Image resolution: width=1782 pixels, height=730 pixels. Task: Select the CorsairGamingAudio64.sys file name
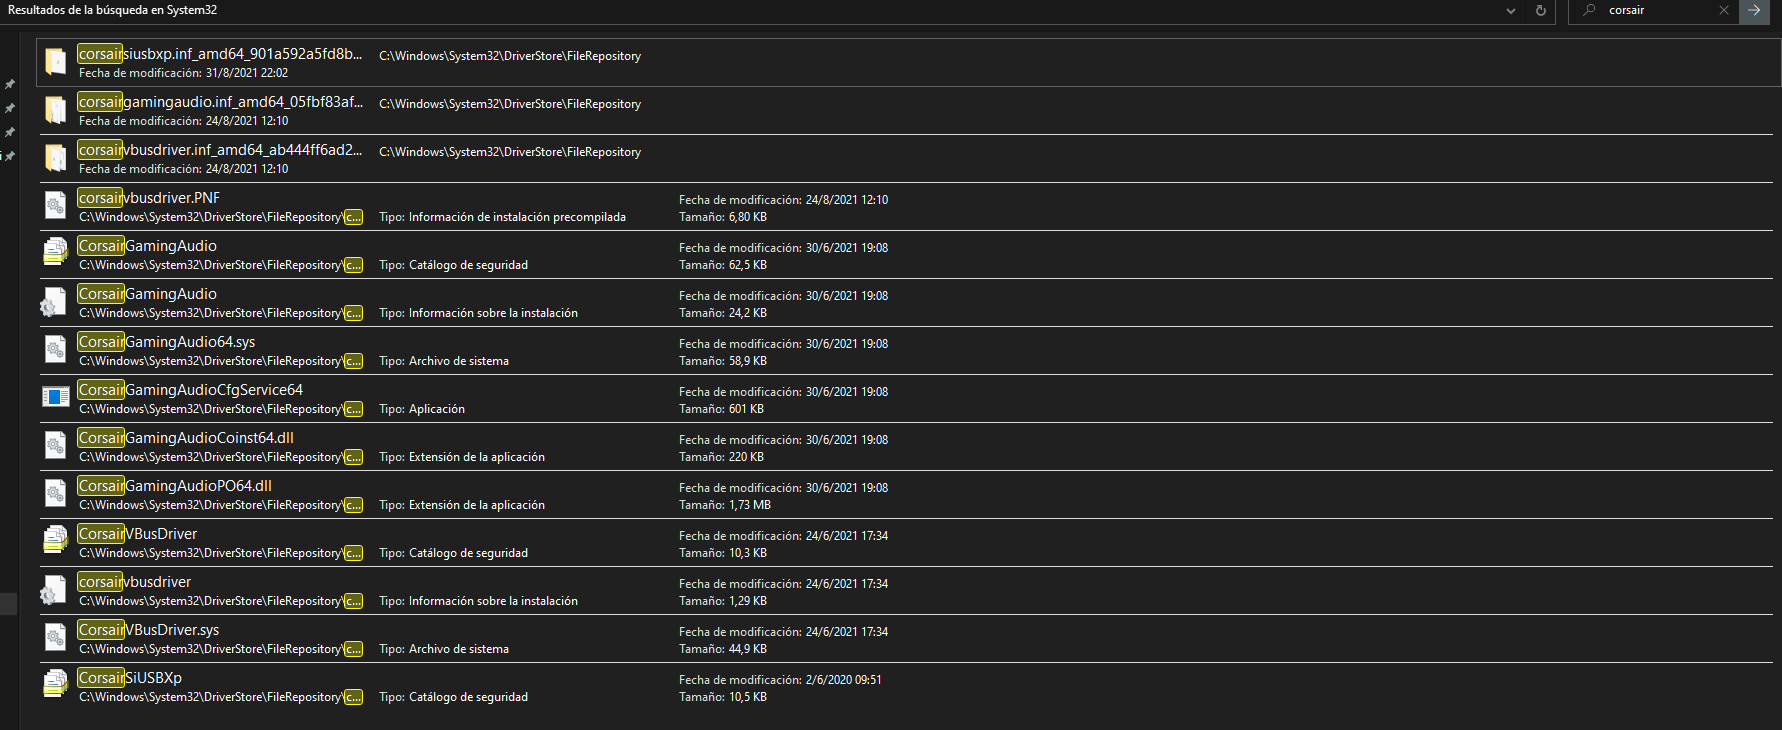167,342
